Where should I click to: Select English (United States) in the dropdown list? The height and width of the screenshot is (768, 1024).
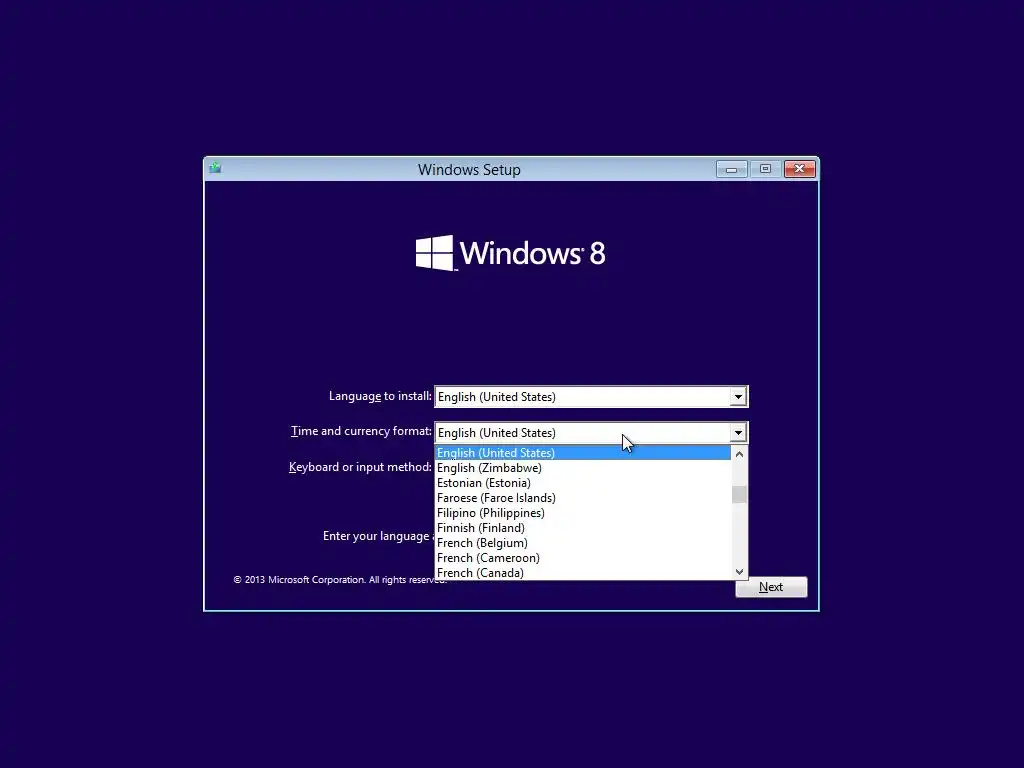click(x=583, y=453)
